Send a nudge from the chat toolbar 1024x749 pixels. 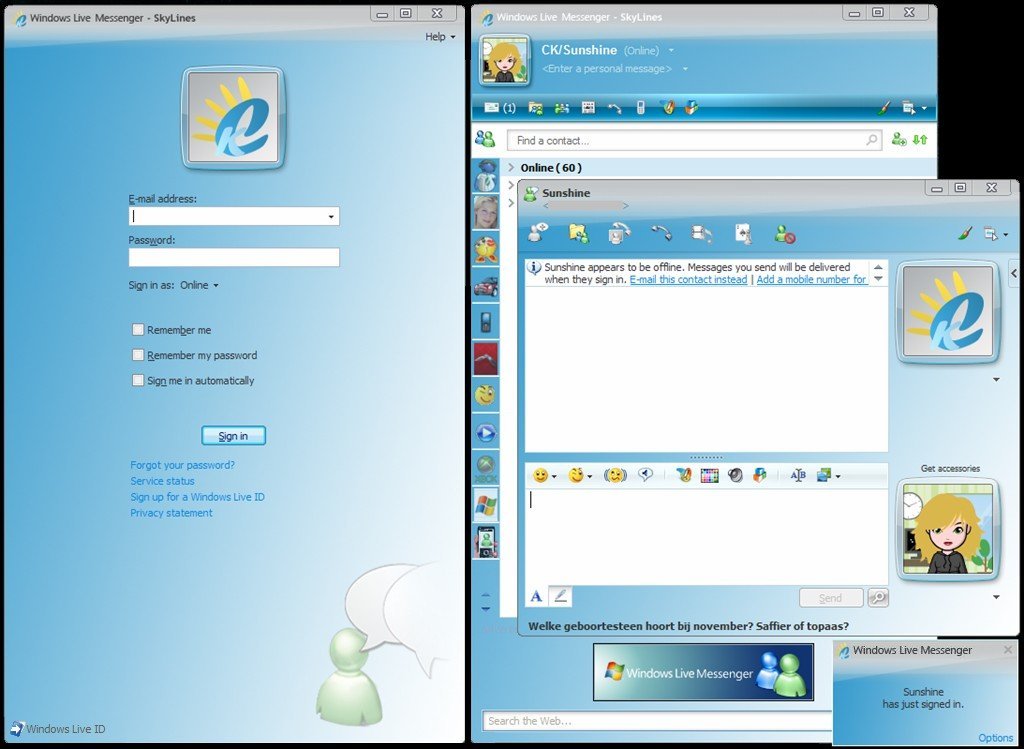(x=615, y=475)
